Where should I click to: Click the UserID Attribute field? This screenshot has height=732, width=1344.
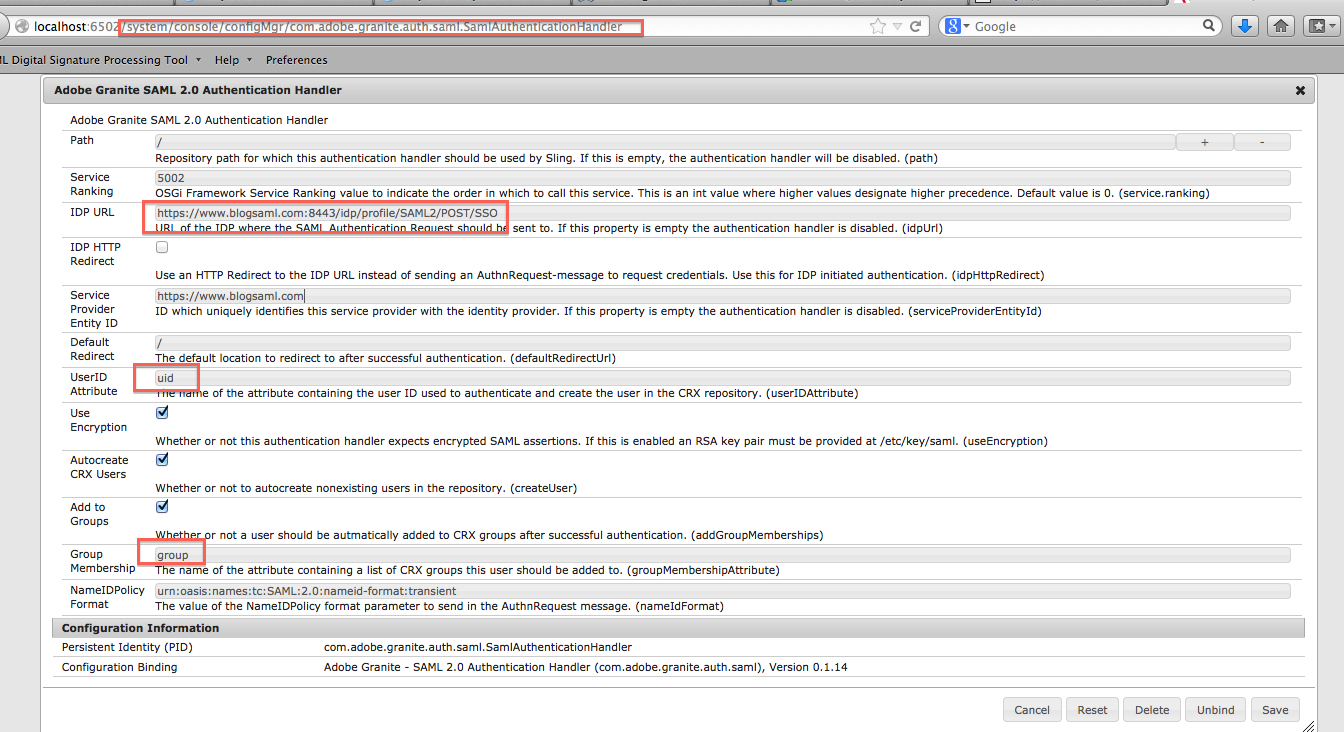tap(722, 378)
